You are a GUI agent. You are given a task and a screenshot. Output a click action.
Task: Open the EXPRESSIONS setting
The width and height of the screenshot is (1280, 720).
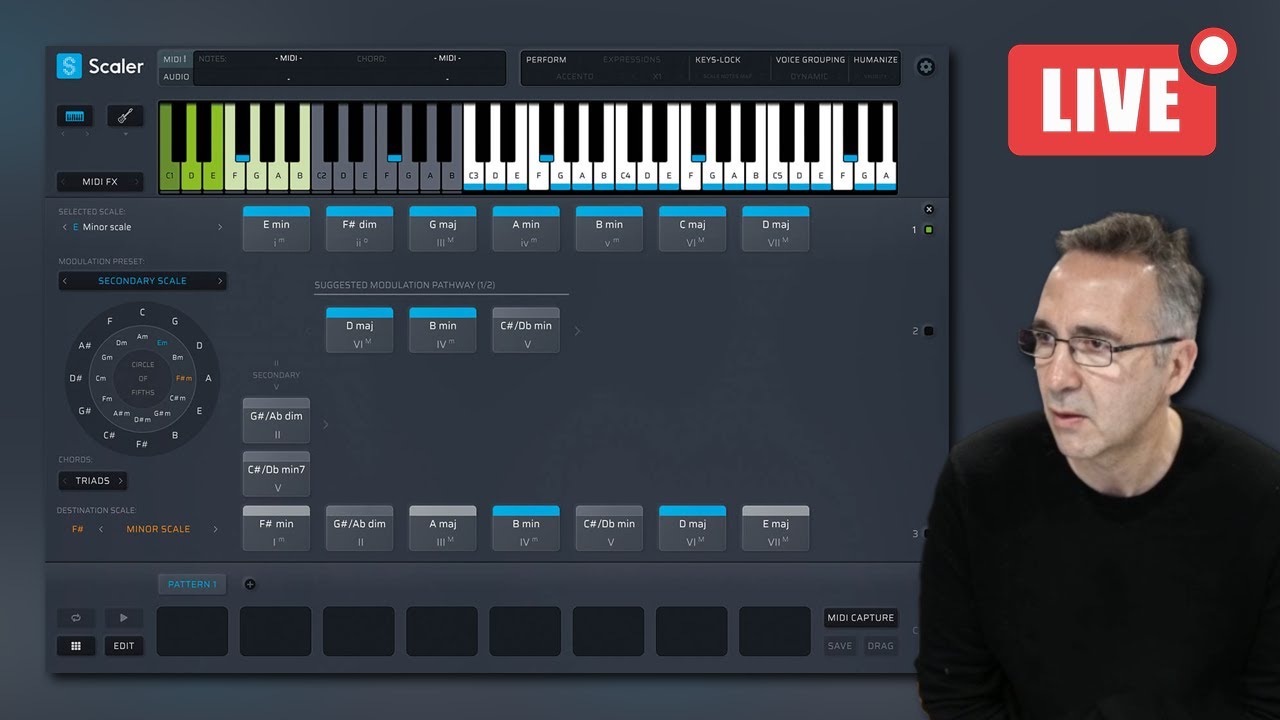(x=632, y=60)
